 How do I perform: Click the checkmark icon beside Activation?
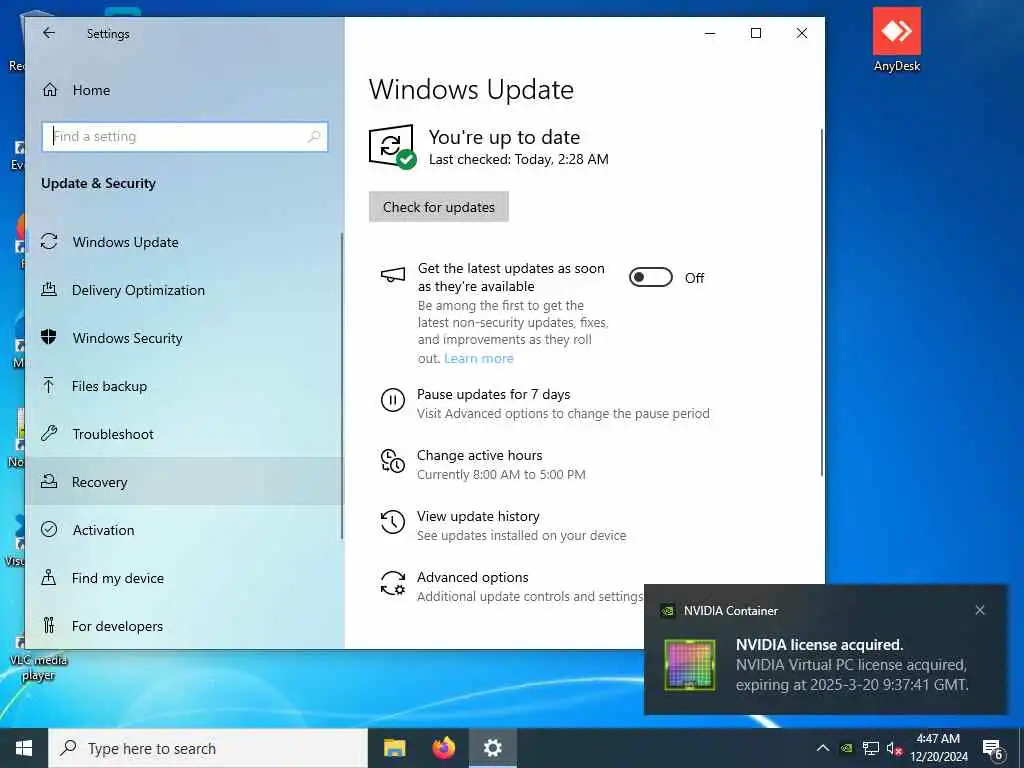tap(49, 529)
